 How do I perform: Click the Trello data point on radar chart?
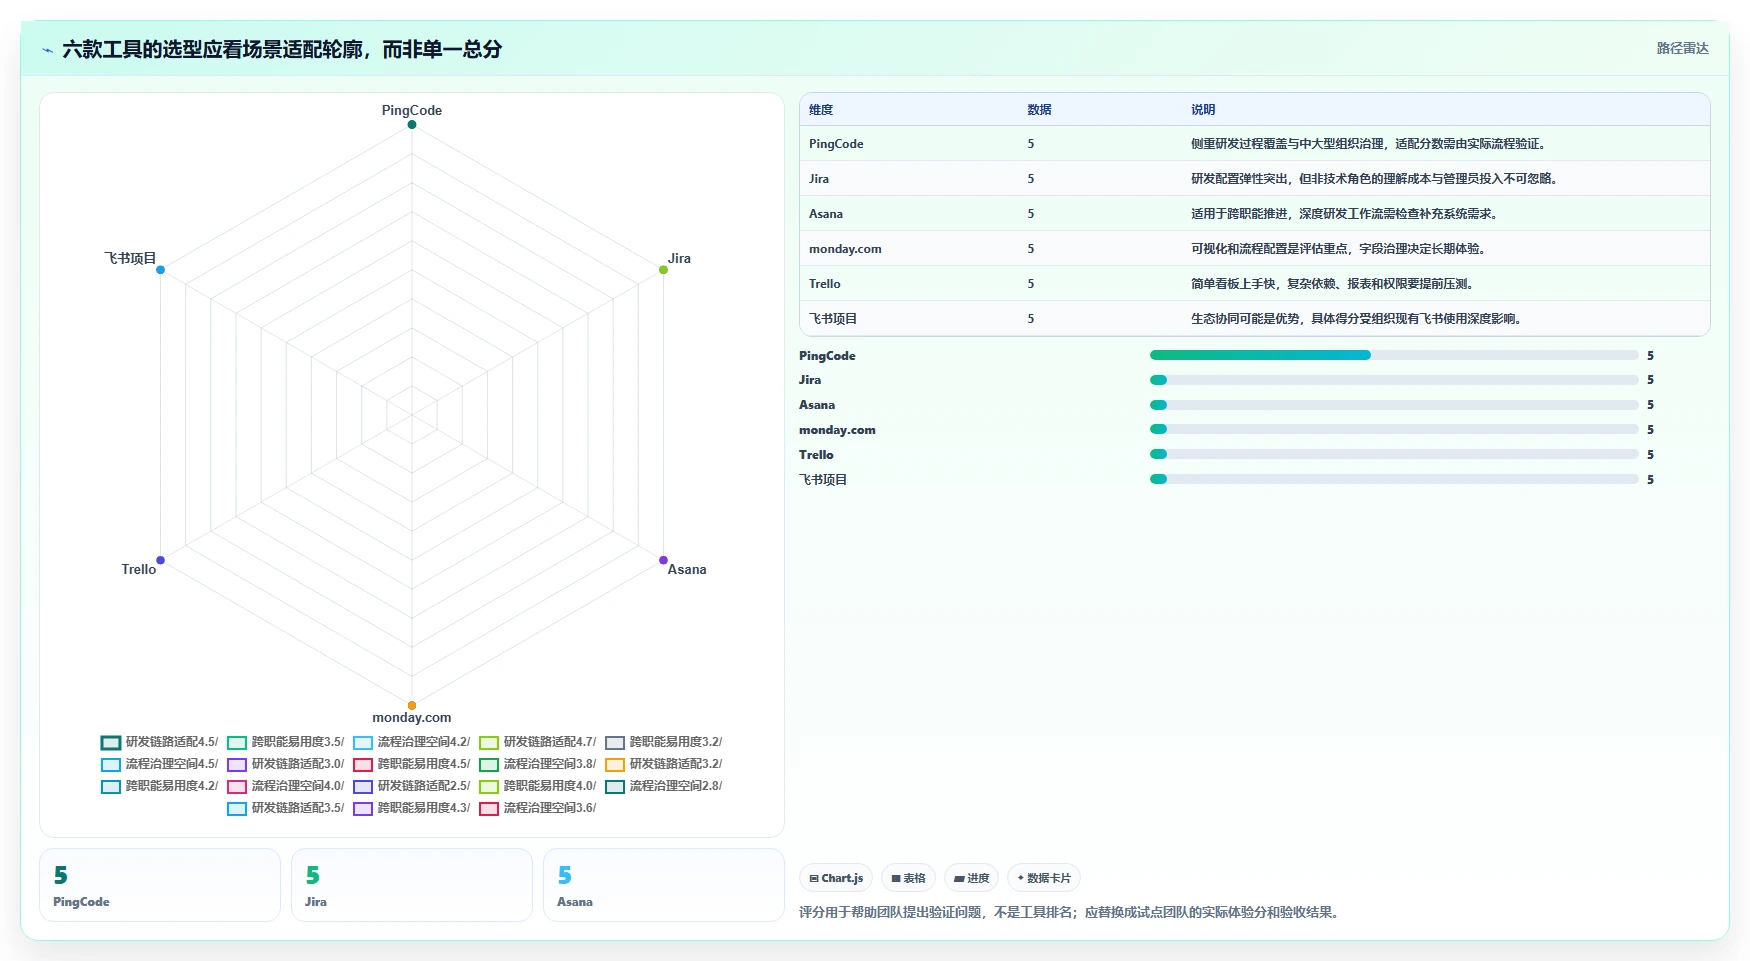[160, 560]
